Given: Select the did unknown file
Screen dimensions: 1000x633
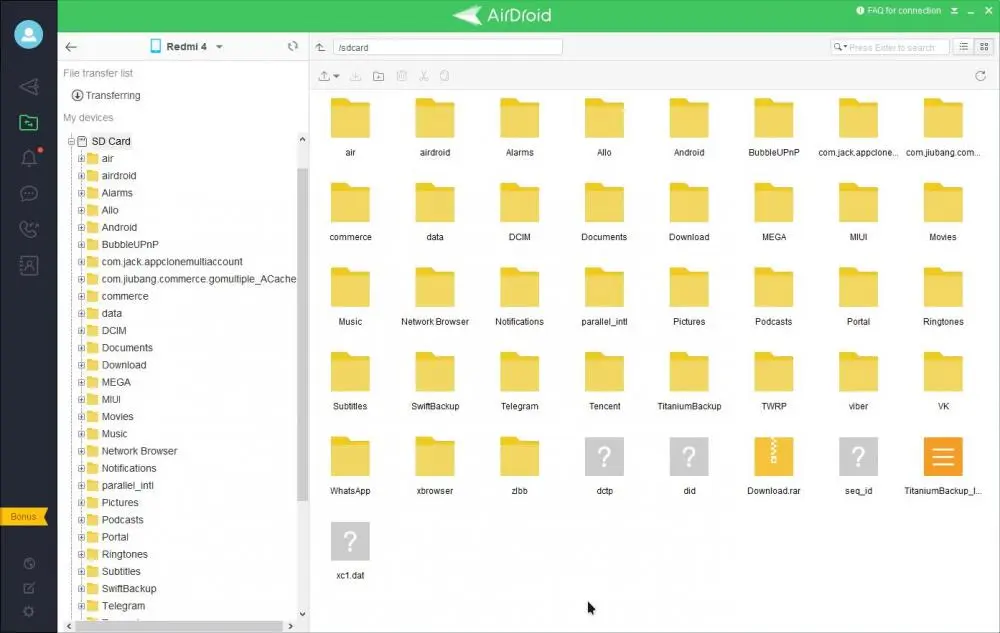Looking at the screenshot, I should coord(689,456).
